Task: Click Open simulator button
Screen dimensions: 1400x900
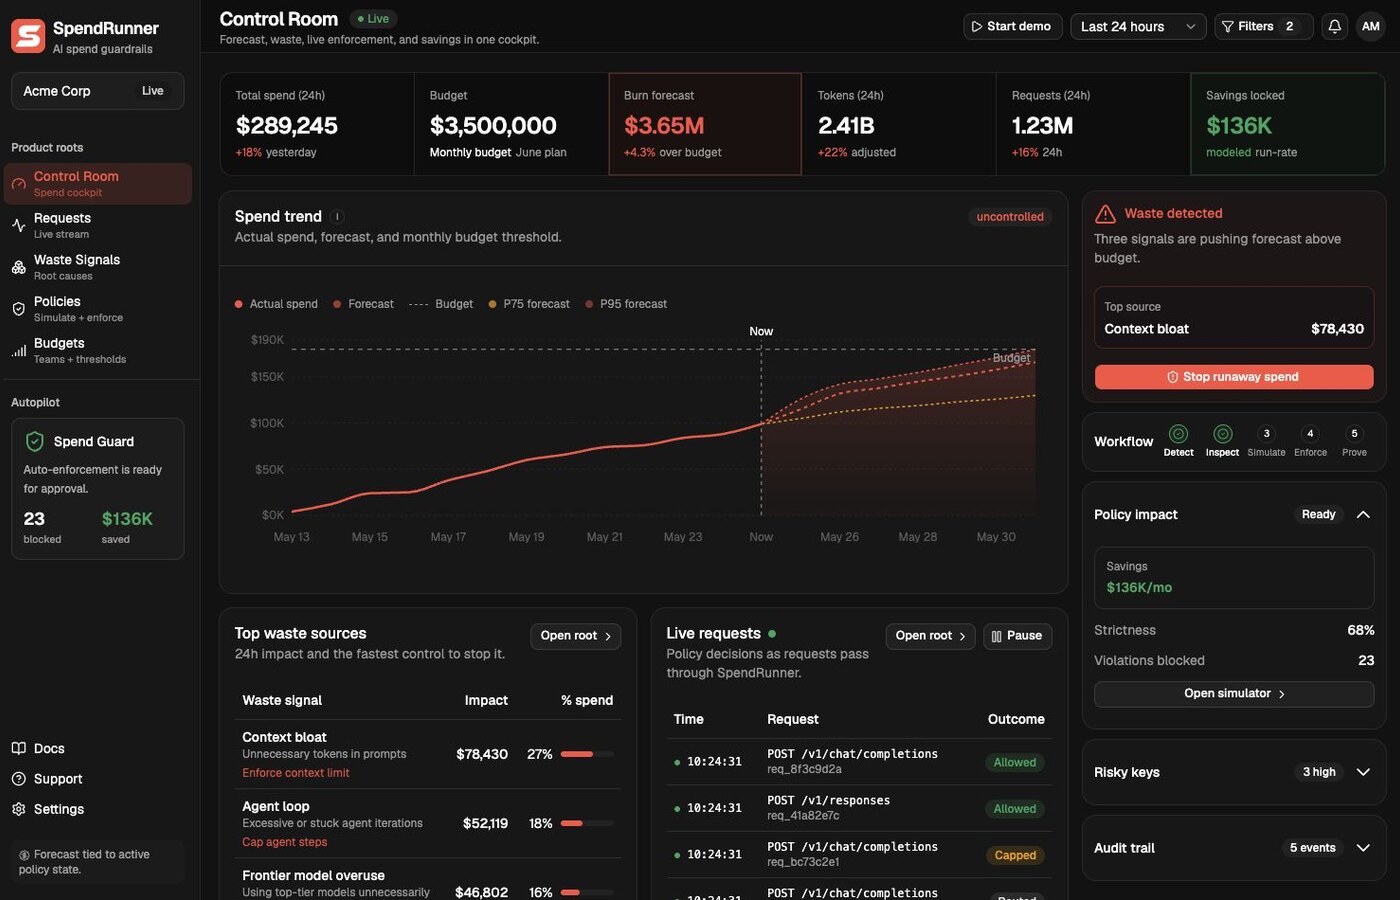Action: (1234, 694)
